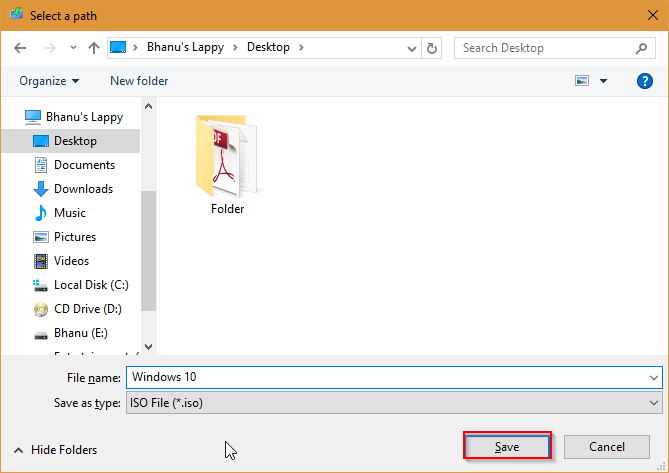Click navigation pane scroll down arrow

pos(148,347)
